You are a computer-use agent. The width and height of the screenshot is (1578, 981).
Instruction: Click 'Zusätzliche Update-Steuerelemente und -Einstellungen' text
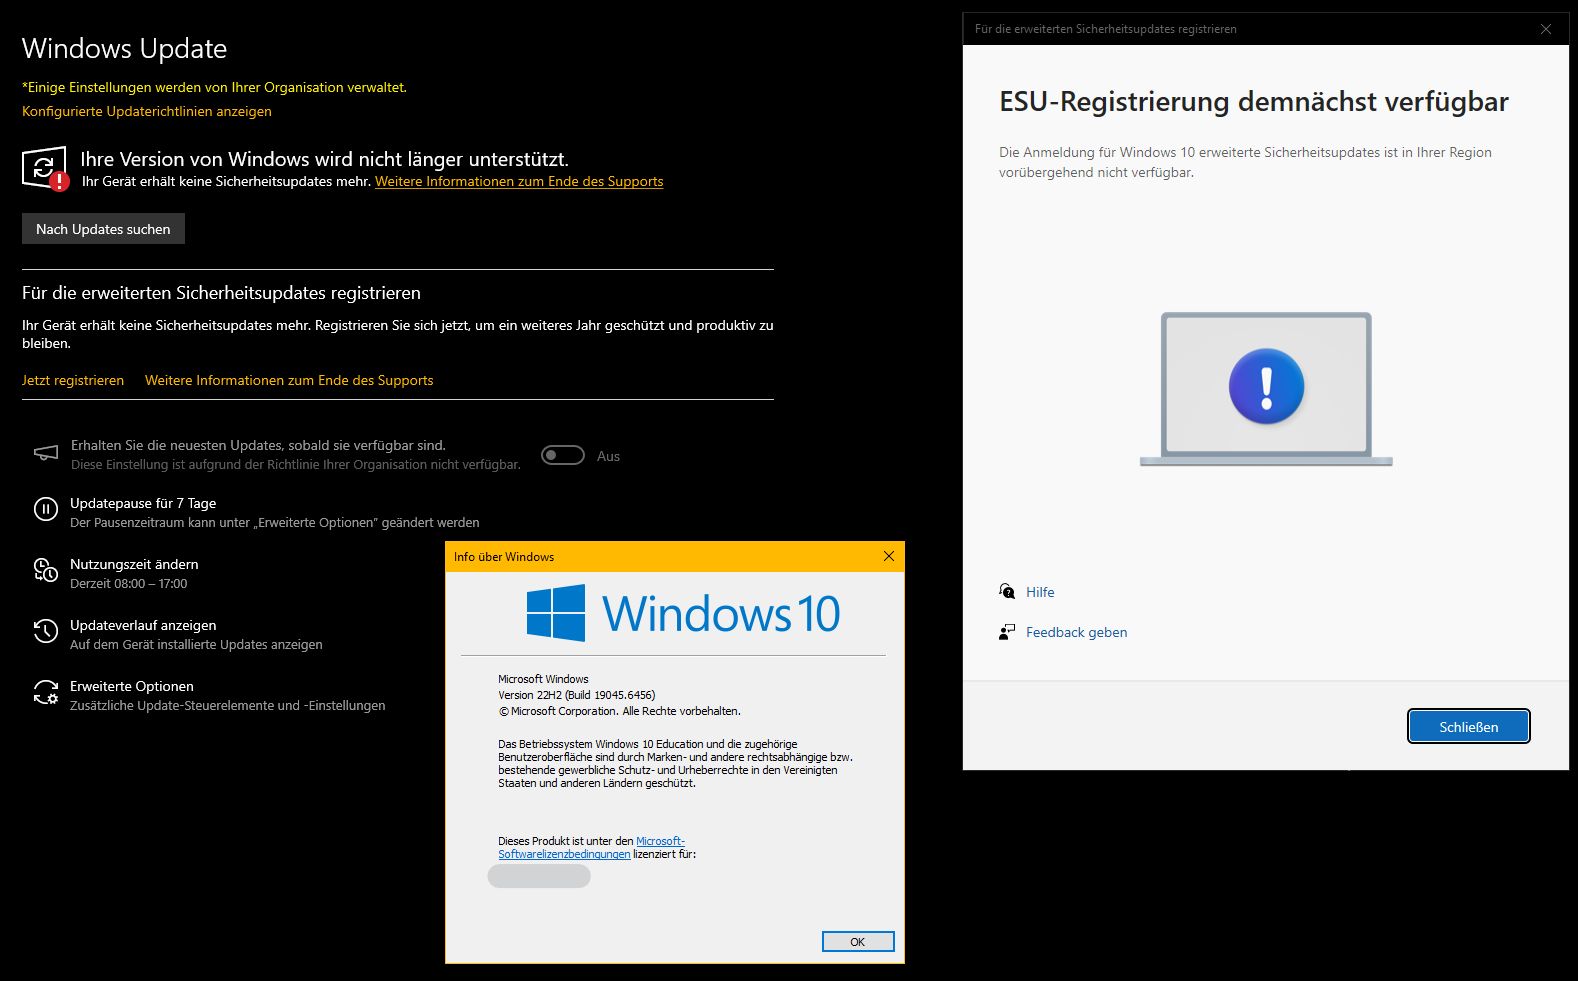point(228,705)
